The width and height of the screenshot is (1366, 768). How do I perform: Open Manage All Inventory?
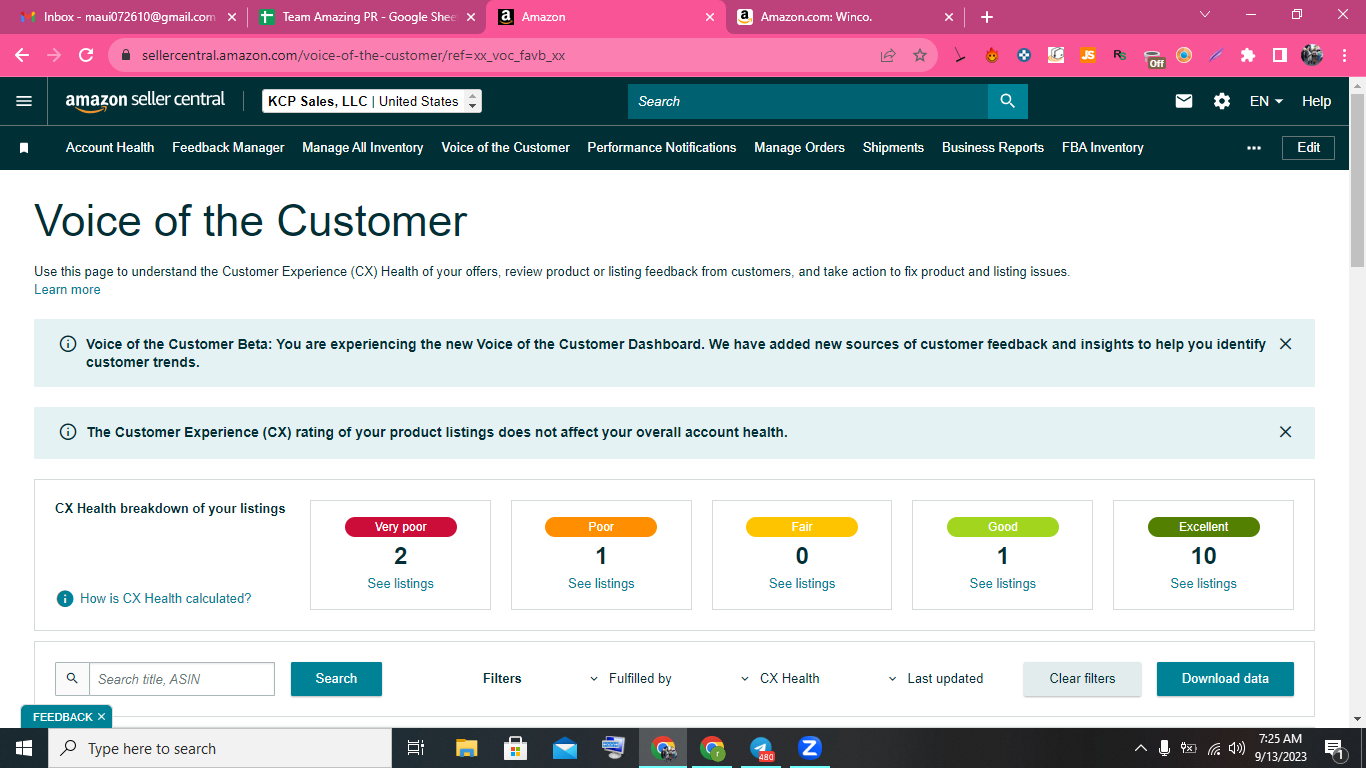(x=363, y=148)
